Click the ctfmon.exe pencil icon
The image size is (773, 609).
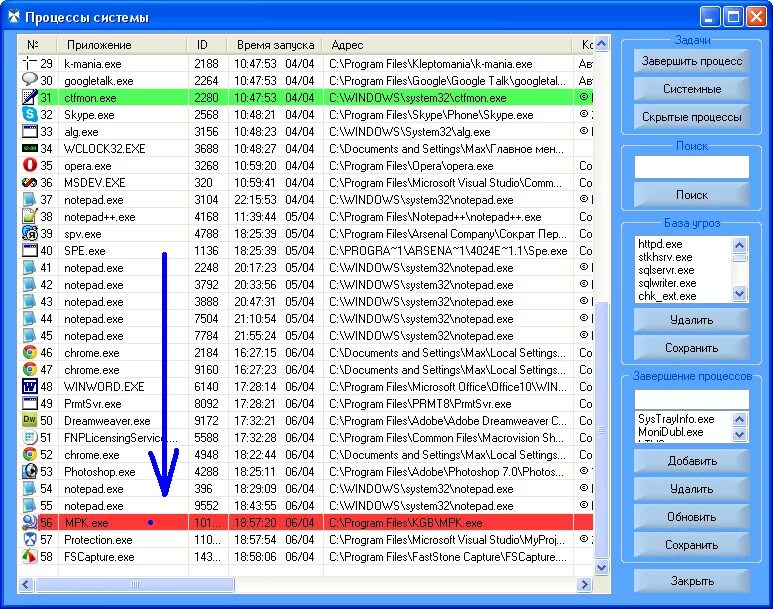coord(30,97)
